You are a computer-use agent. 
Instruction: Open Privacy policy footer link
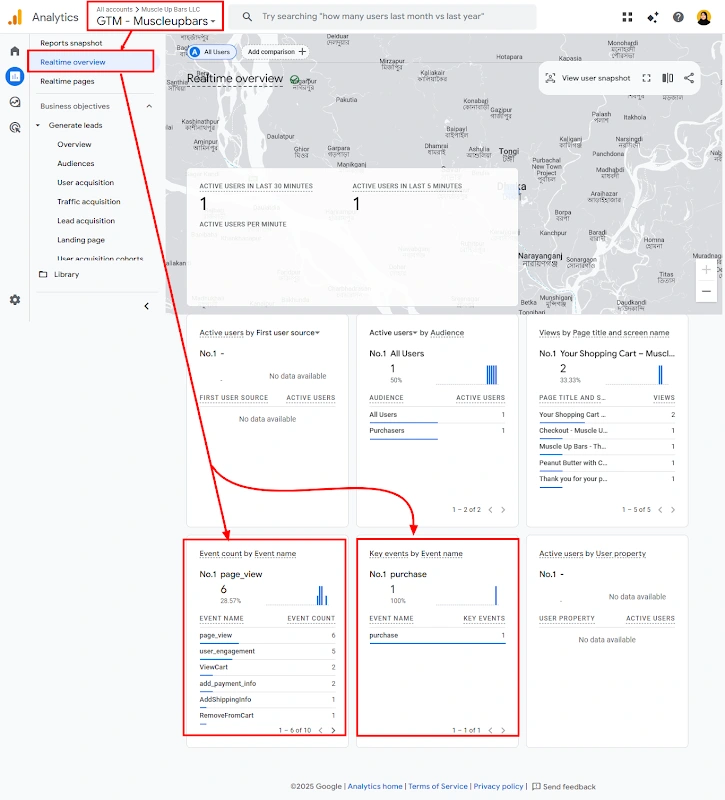[498, 786]
